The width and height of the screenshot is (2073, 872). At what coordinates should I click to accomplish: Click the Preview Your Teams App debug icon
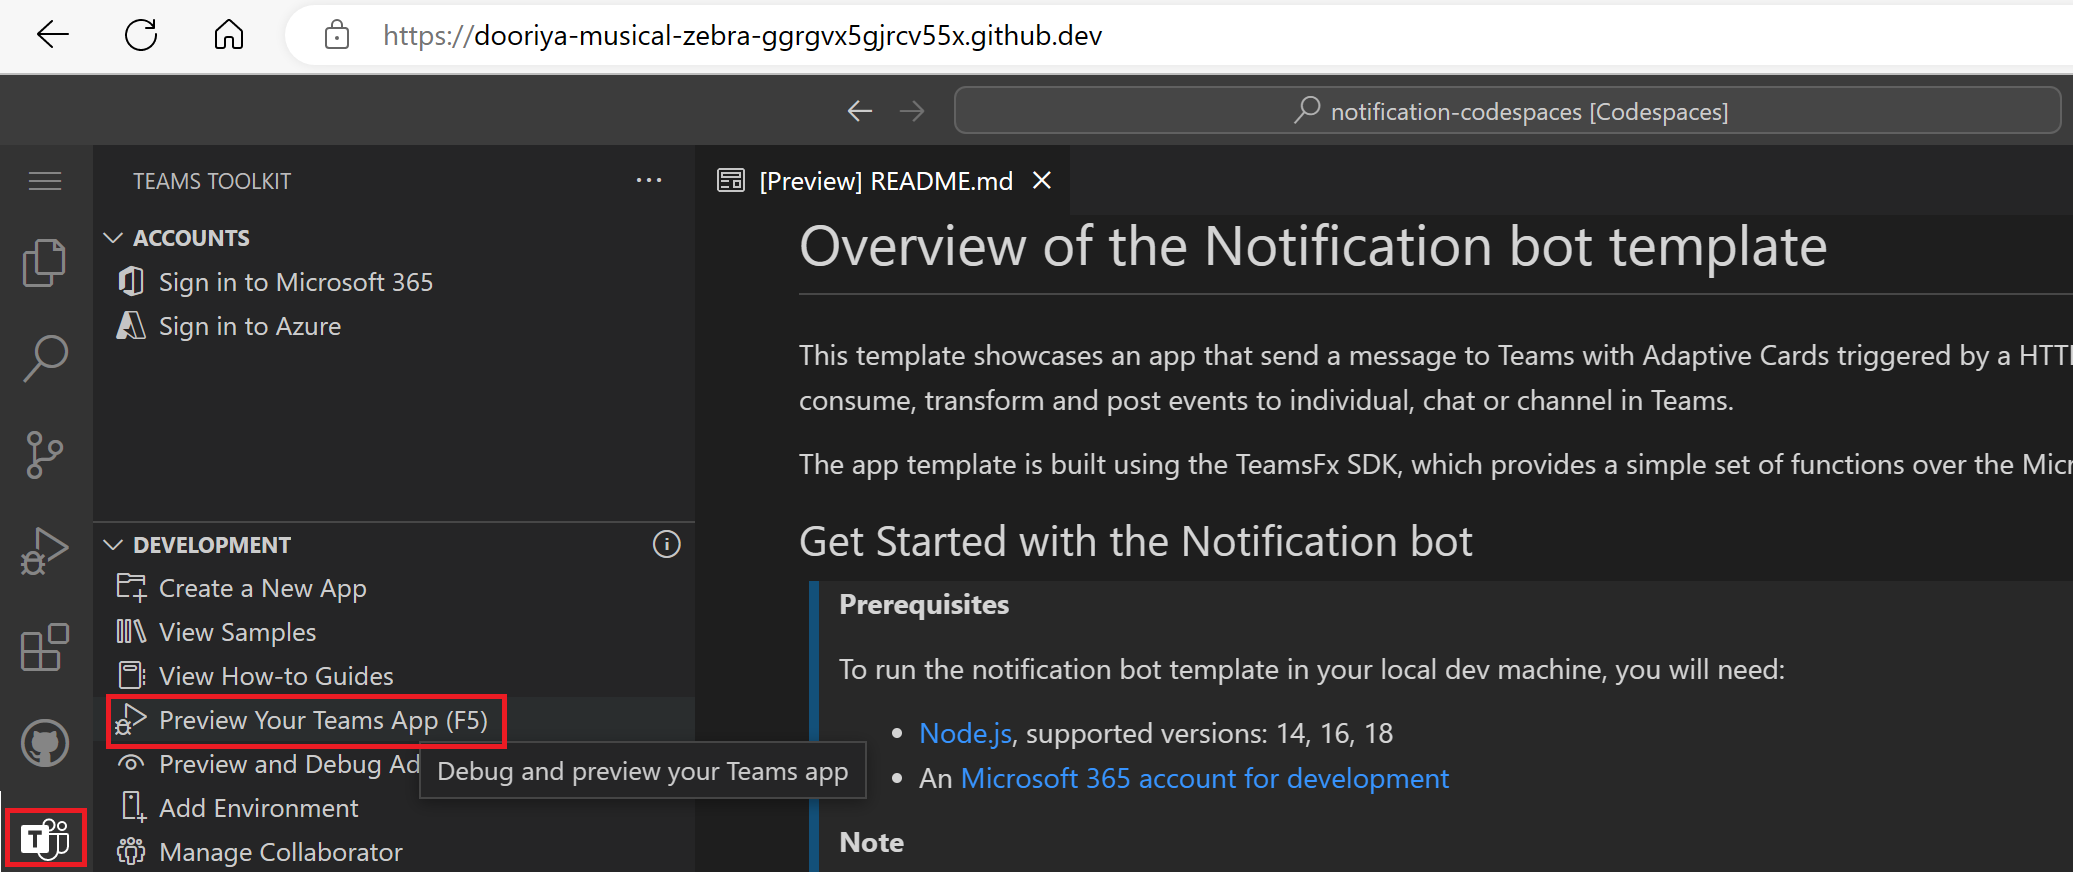tap(131, 720)
